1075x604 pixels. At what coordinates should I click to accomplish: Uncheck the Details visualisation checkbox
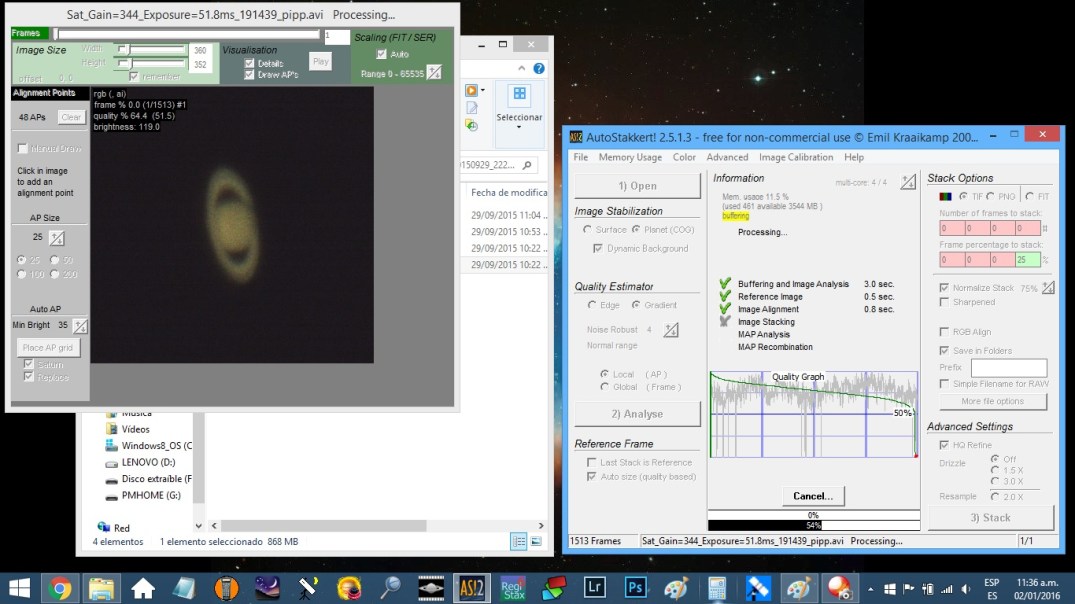coord(250,63)
